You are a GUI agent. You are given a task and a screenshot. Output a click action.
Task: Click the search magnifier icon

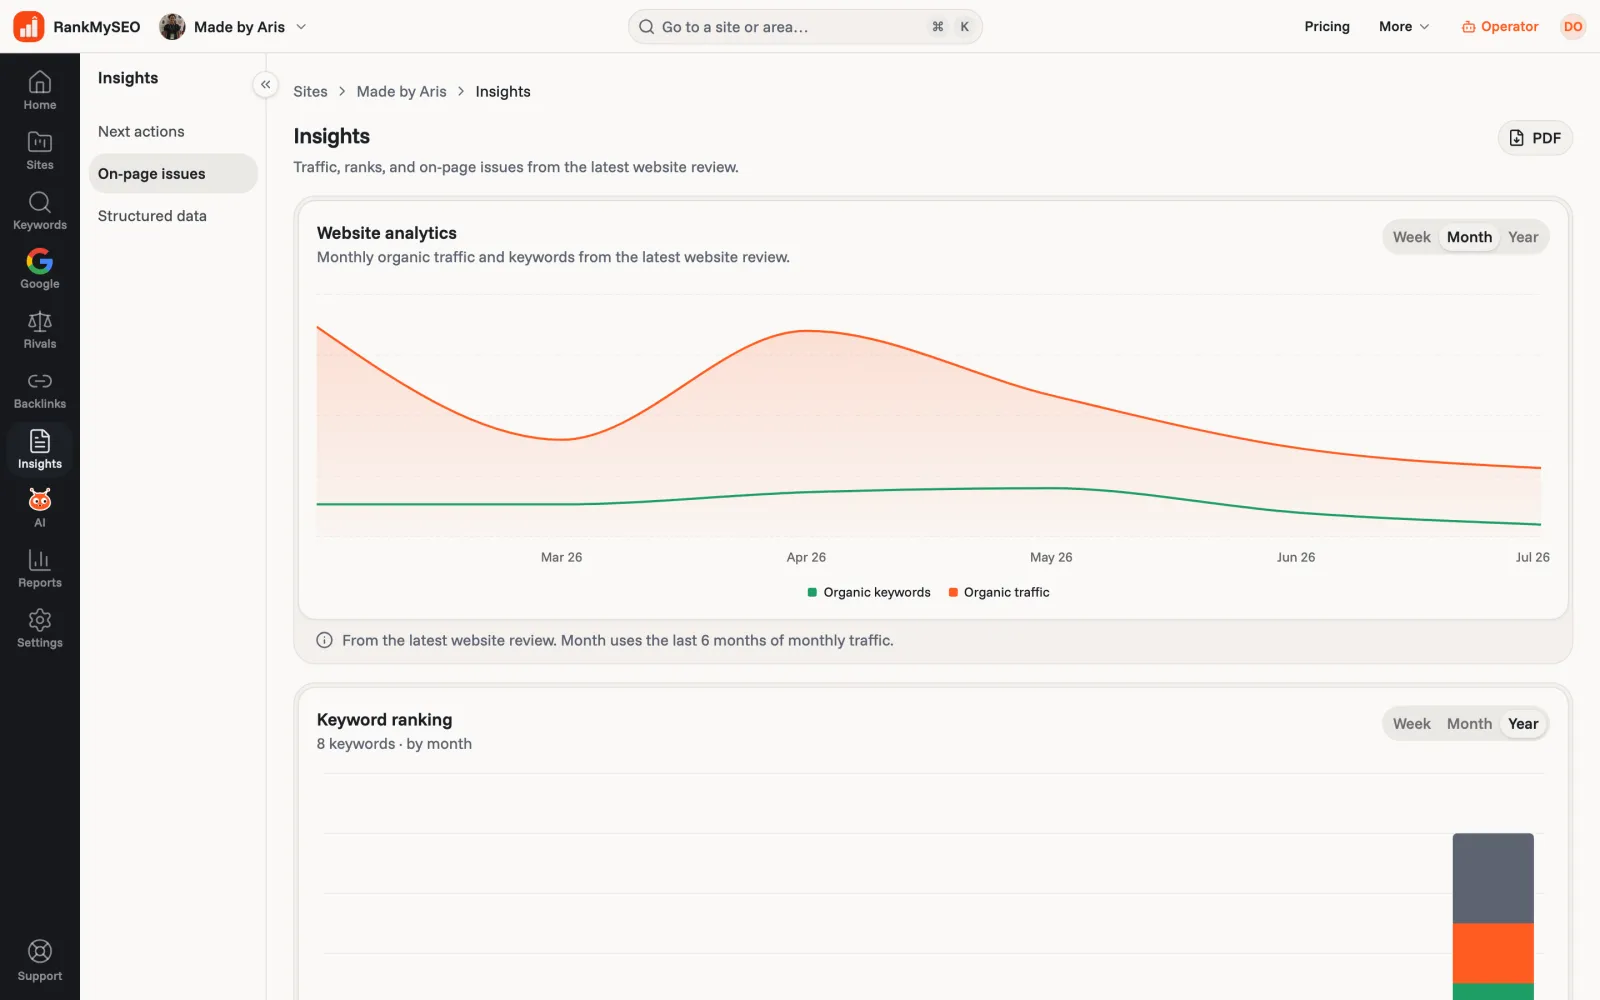(647, 27)
